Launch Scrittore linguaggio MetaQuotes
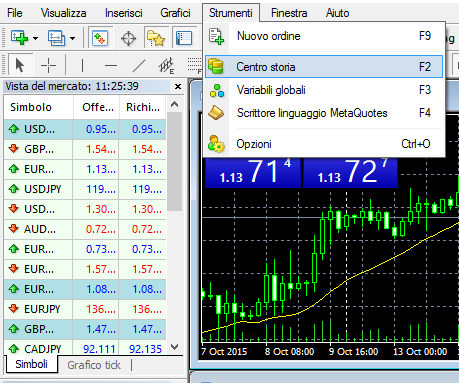 [x=324, y=113]
